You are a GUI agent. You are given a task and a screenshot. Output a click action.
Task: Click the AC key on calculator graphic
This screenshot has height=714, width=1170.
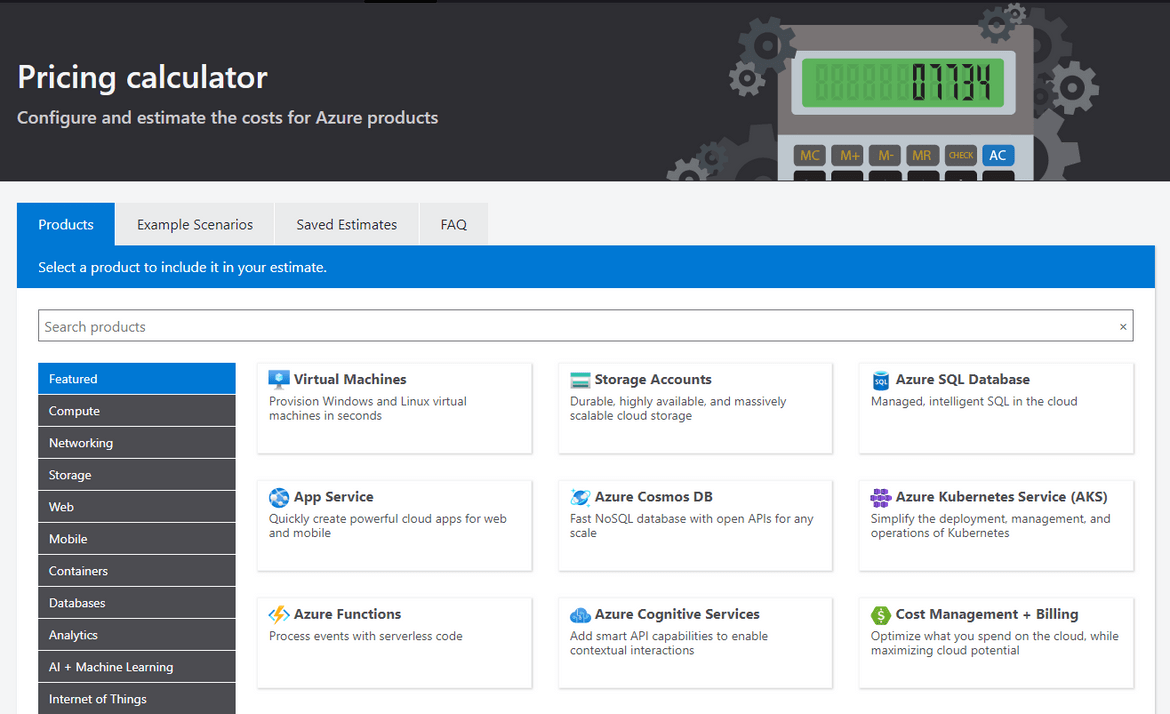[x=998, y=155]
